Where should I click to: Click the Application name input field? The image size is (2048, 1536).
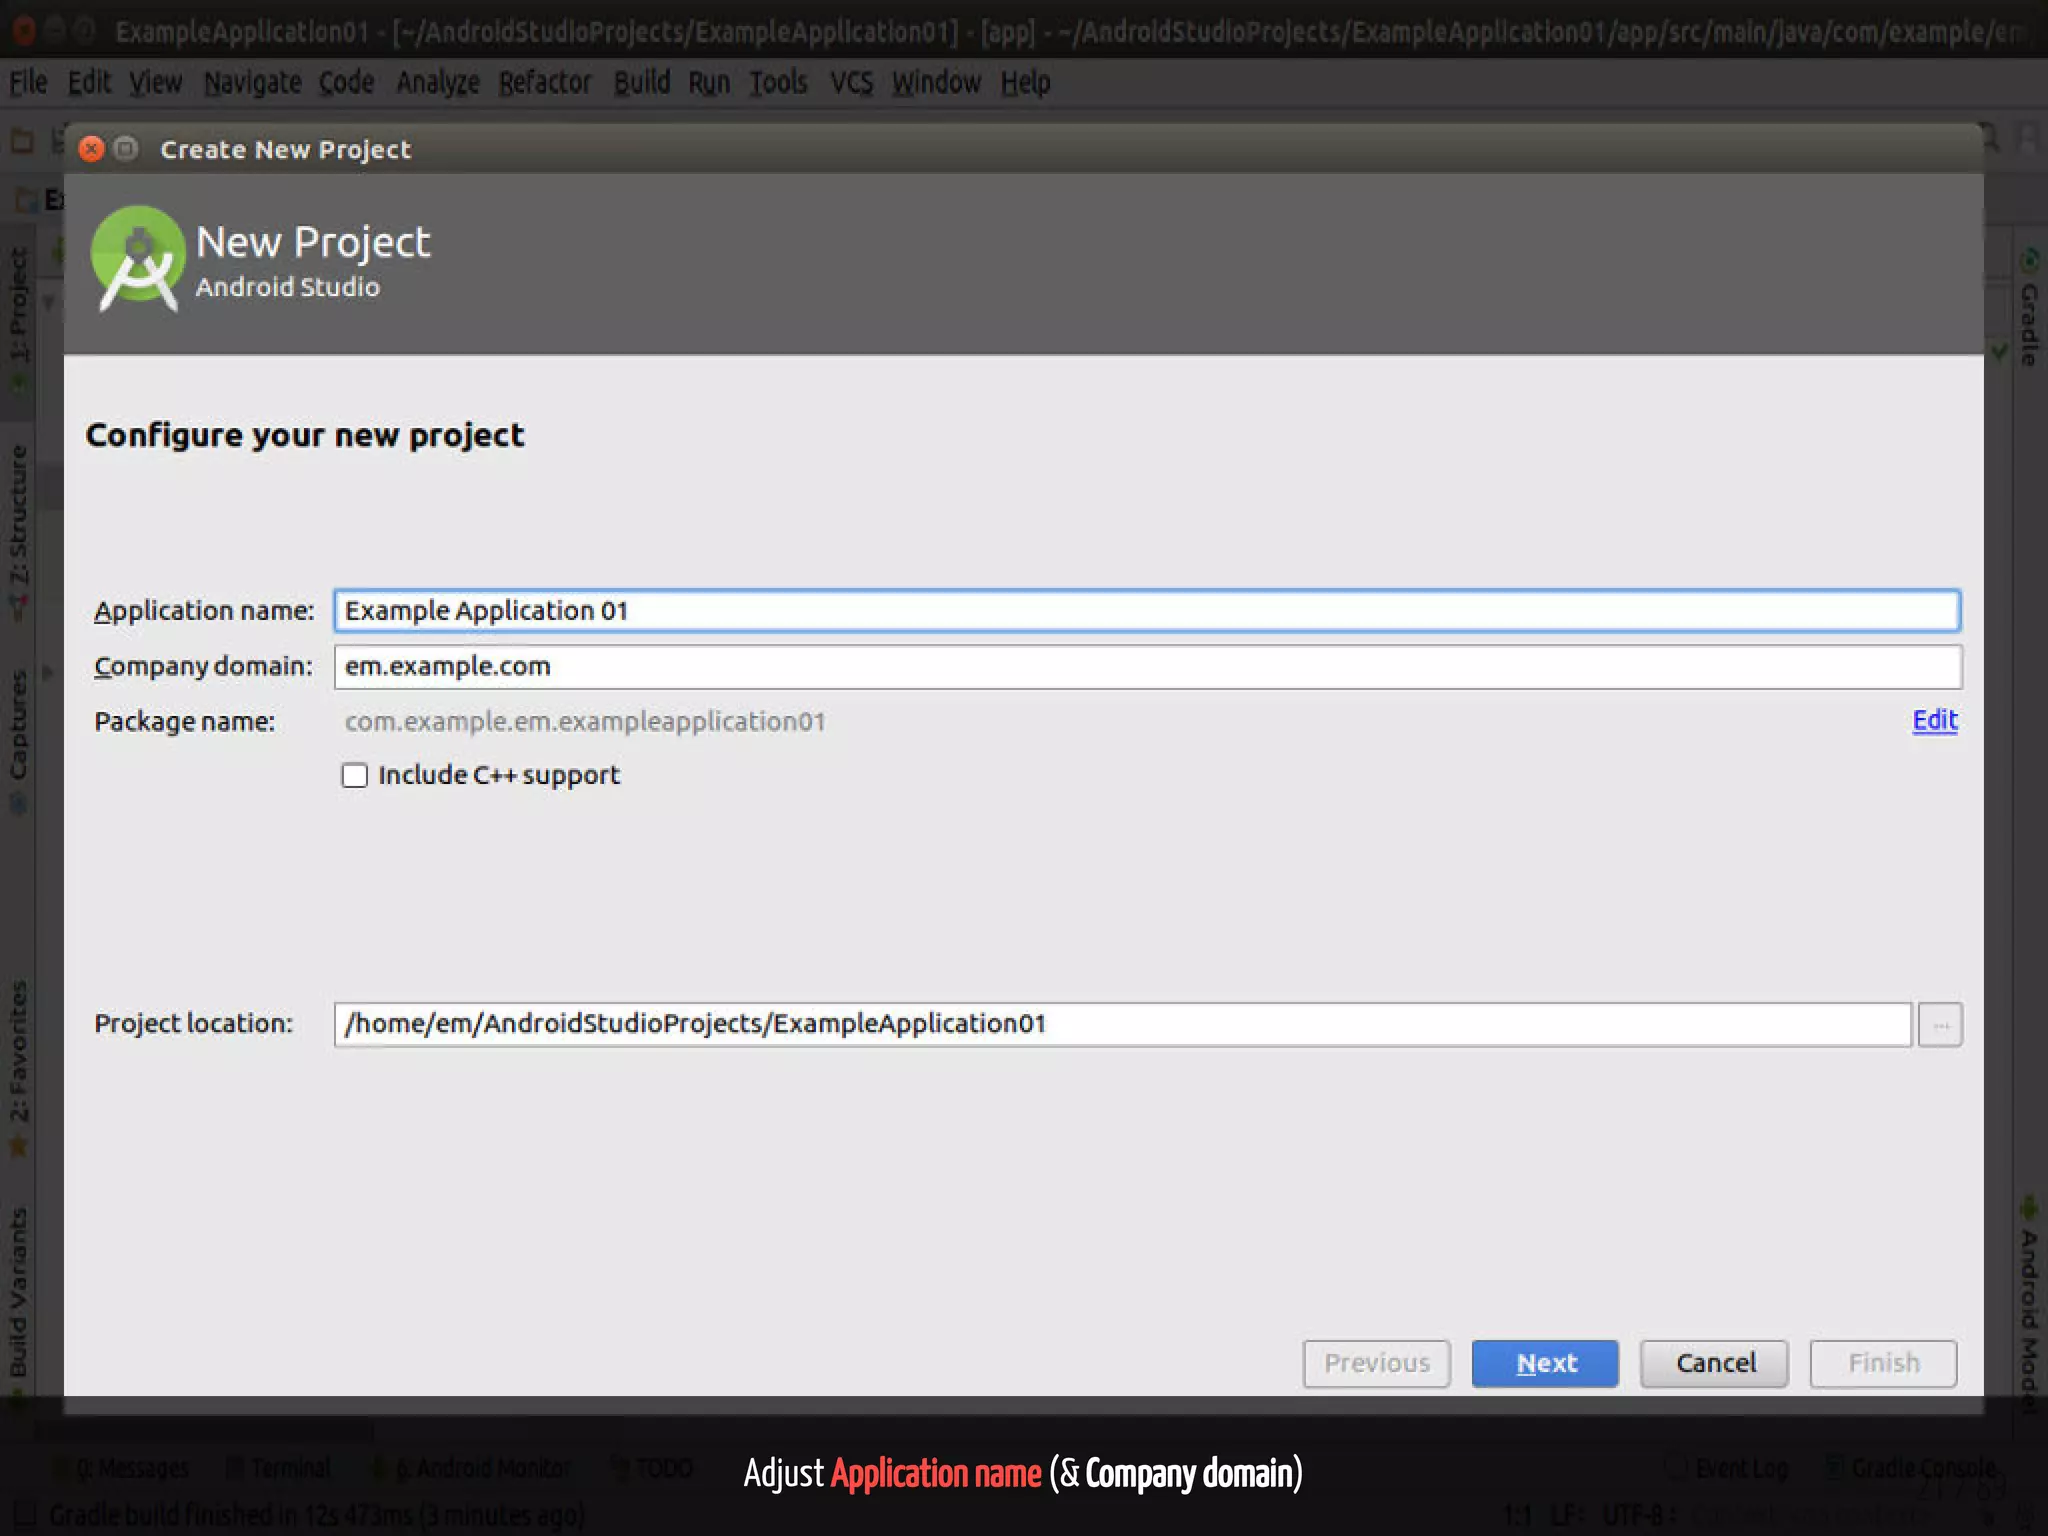[x=1147, y=611]
